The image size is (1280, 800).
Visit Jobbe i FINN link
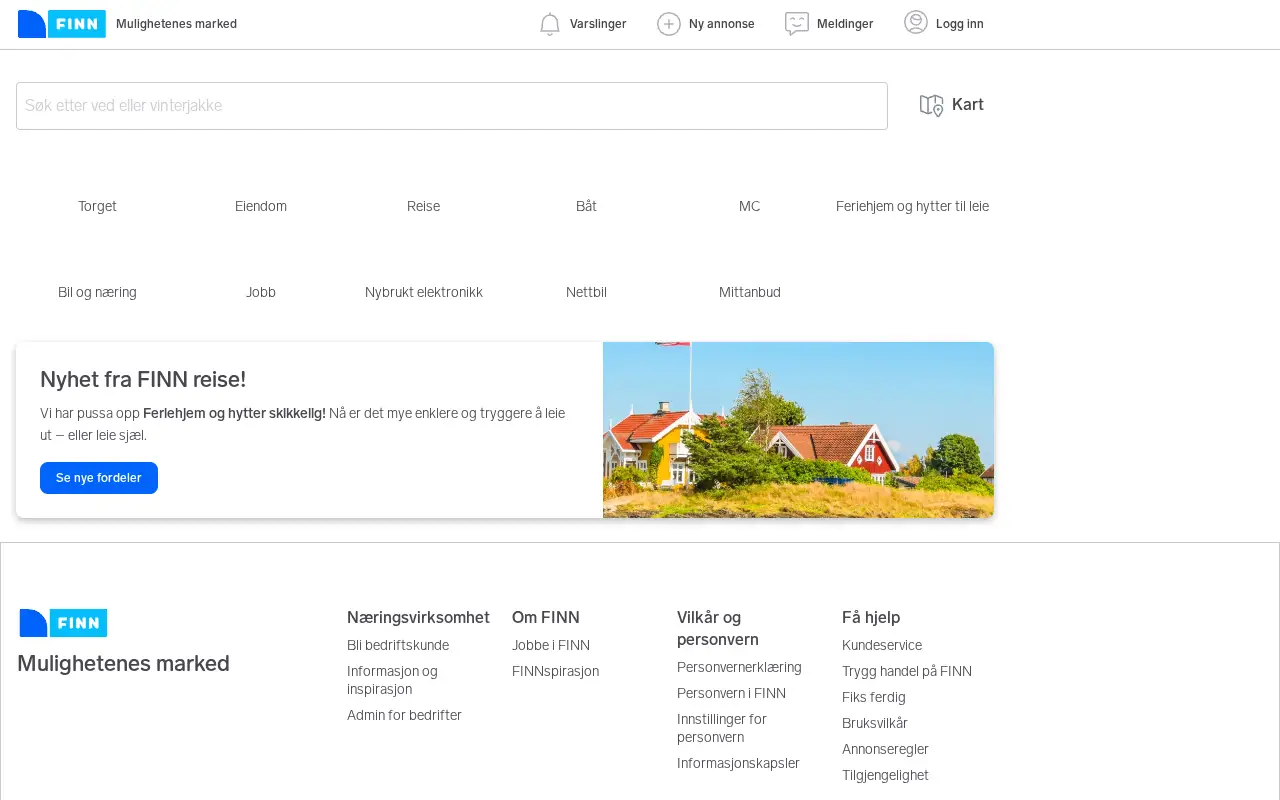[x=551, y=645]
